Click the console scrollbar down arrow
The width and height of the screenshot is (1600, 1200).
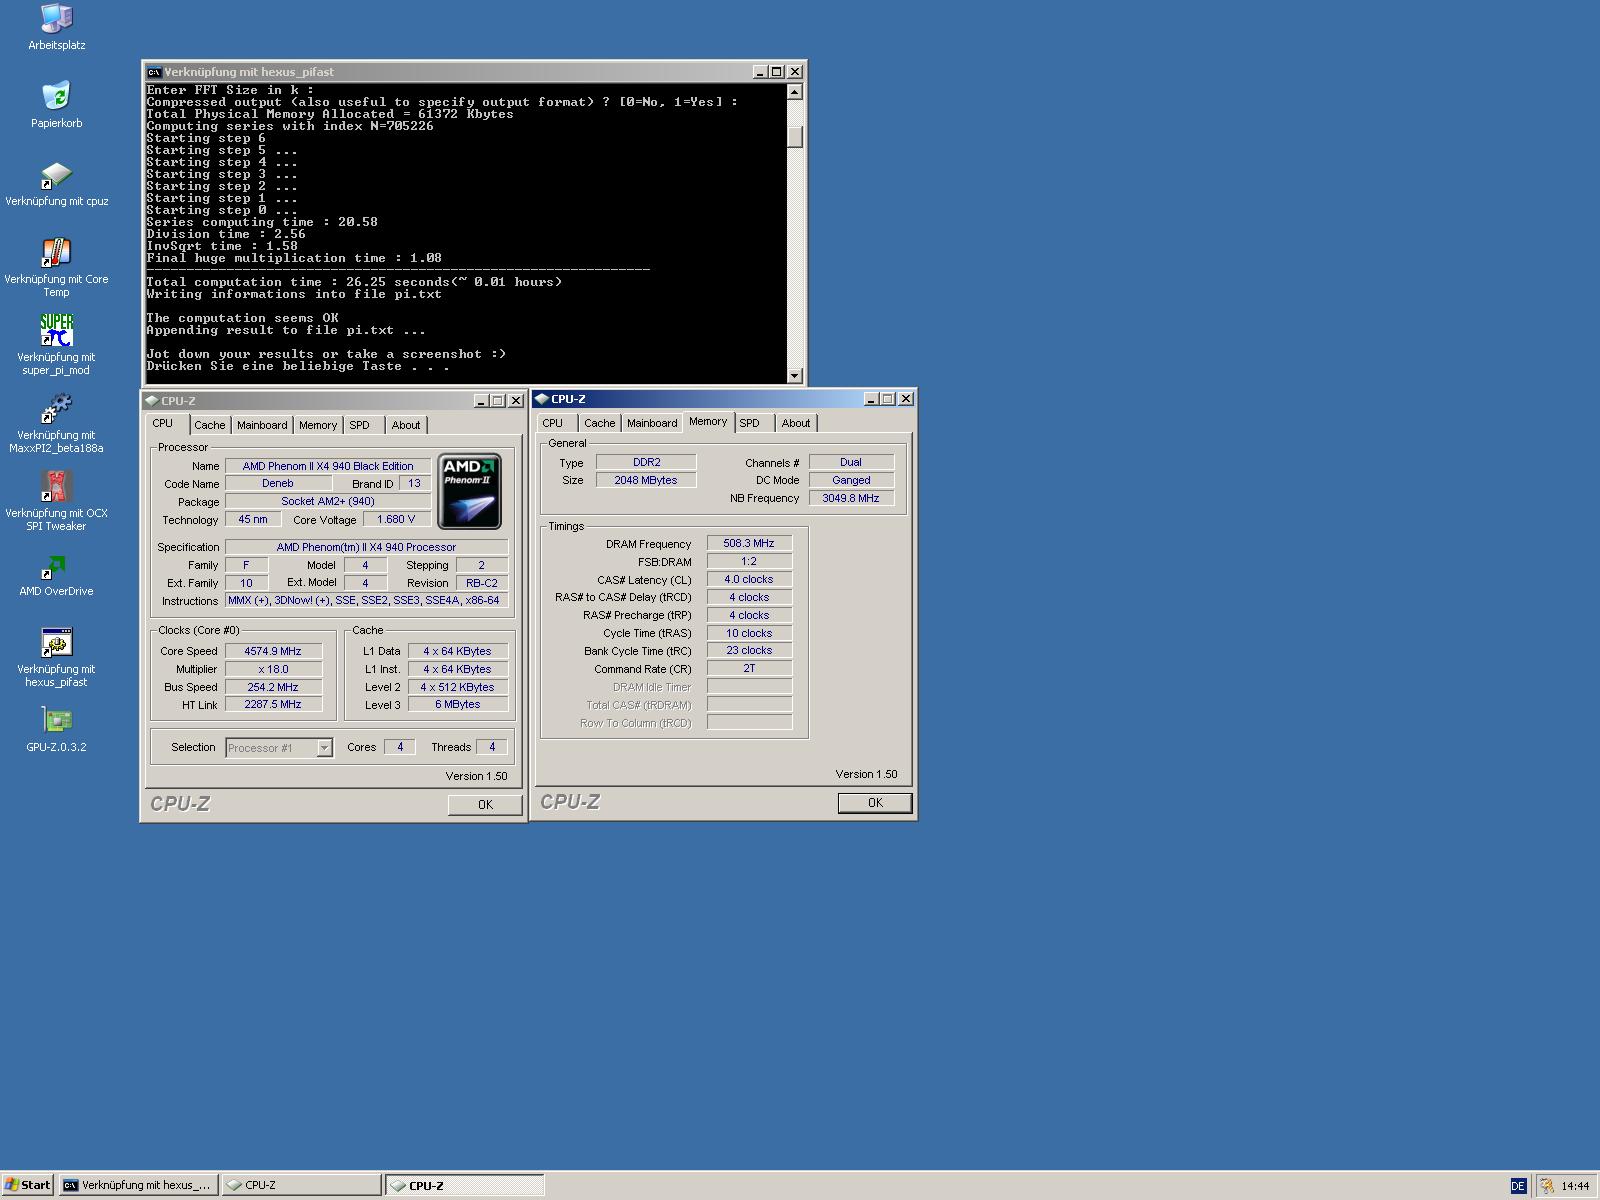tap(795, 375)
